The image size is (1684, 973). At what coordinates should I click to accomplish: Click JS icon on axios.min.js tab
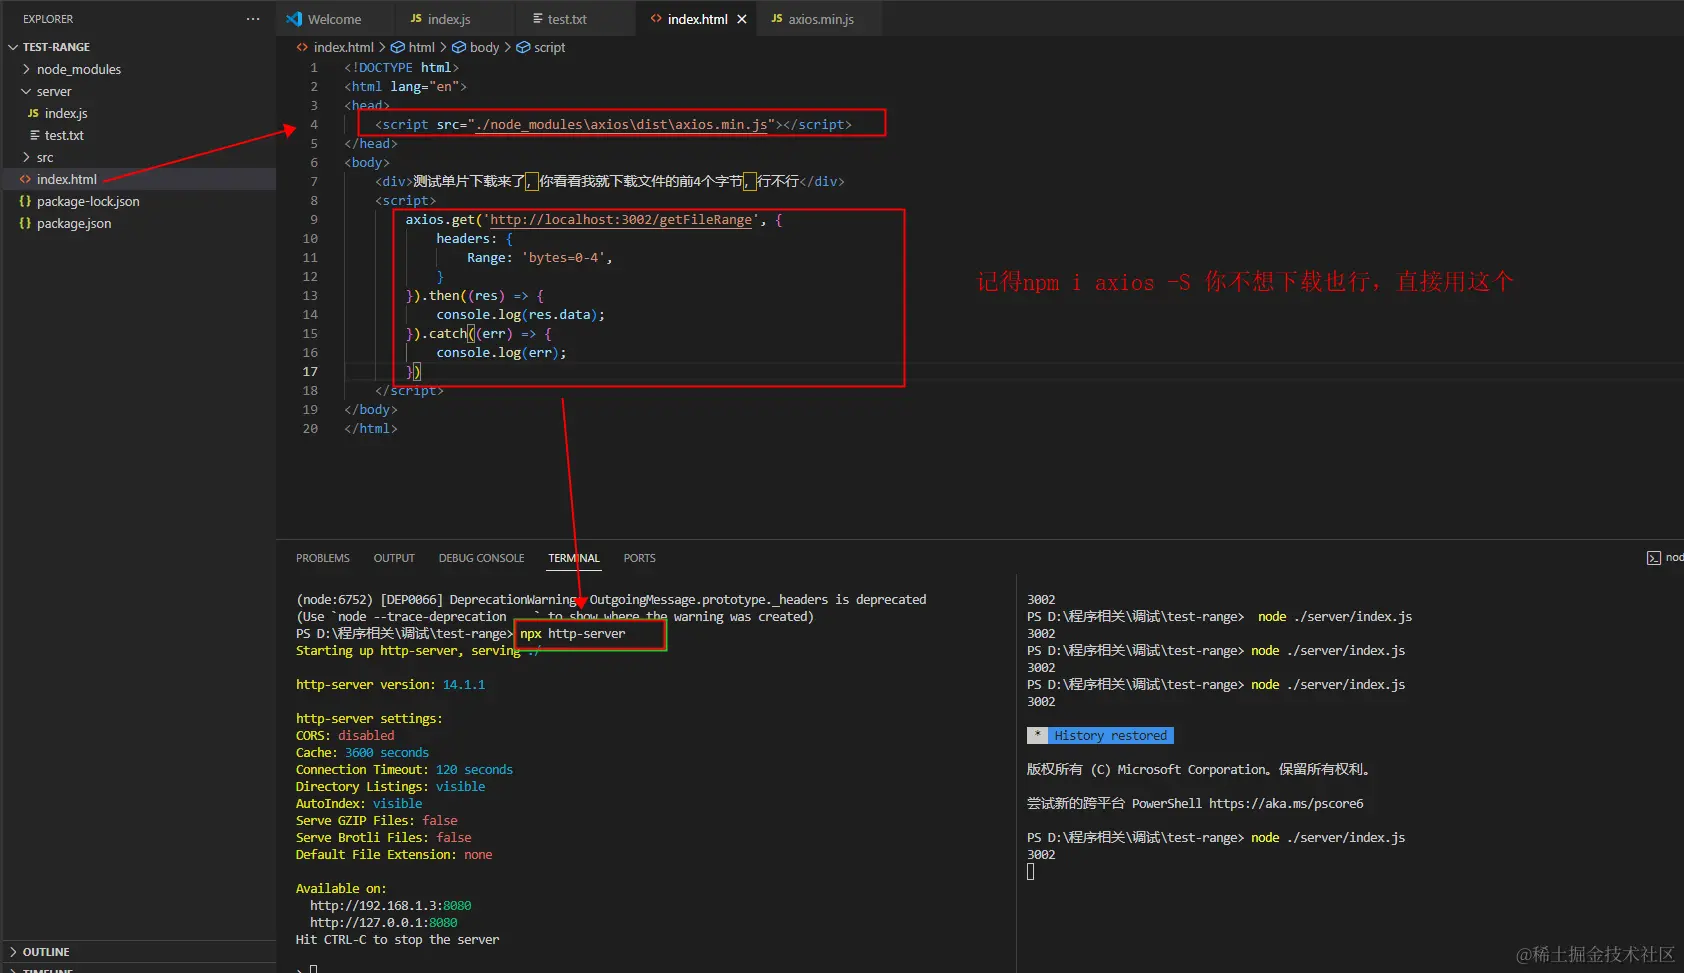777,19
